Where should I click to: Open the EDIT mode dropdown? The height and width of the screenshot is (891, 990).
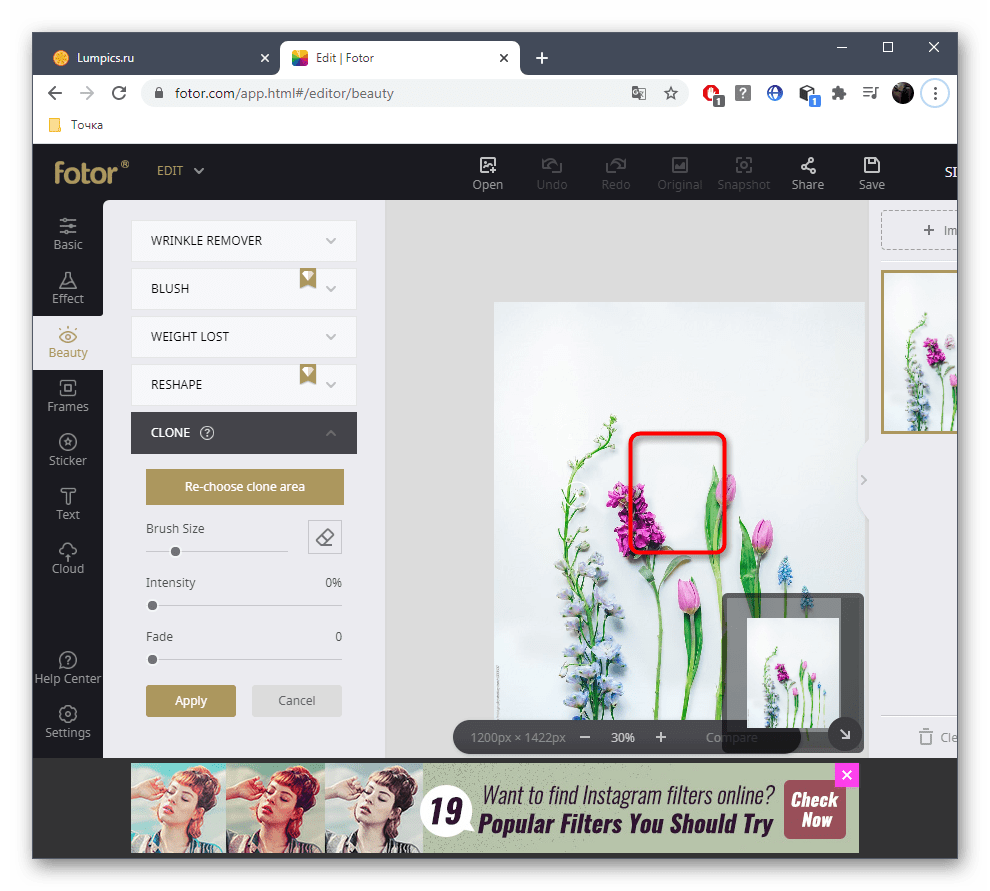tap(180, 171)
